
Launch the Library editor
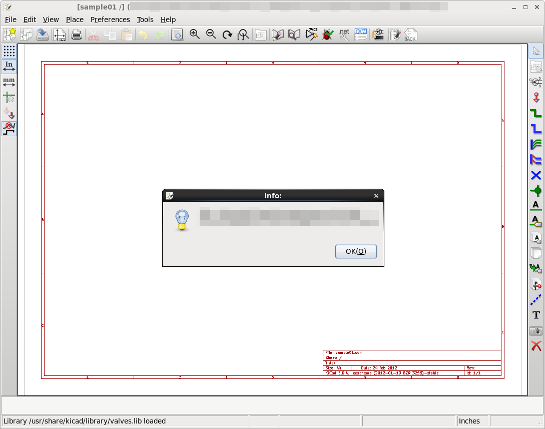278,35
